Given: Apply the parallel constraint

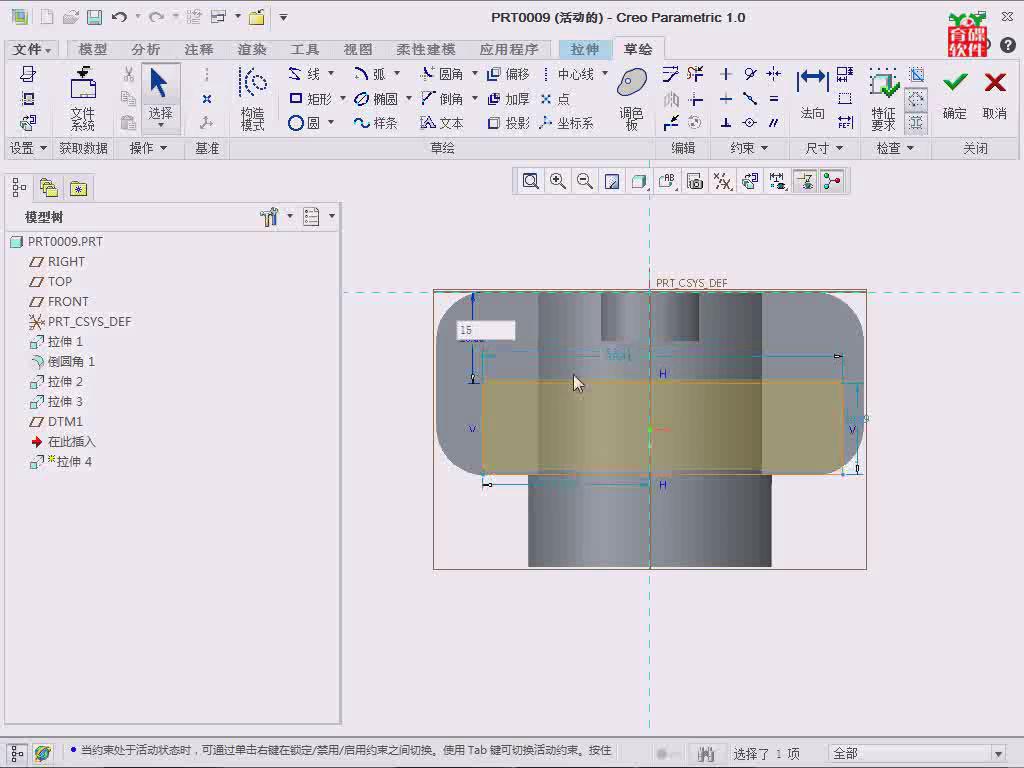Looking at the screenshot, I should point(774,123).
